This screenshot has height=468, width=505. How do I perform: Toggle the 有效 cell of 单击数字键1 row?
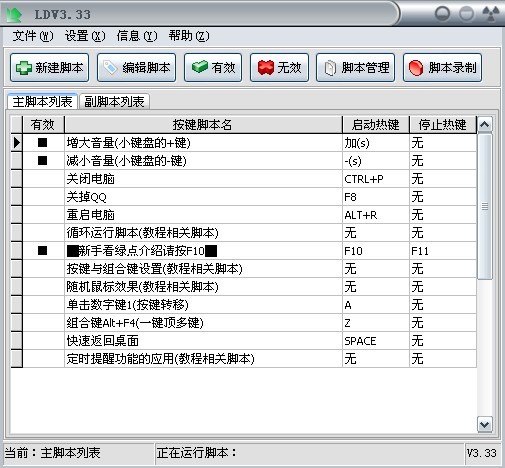[x=43, y=305]
